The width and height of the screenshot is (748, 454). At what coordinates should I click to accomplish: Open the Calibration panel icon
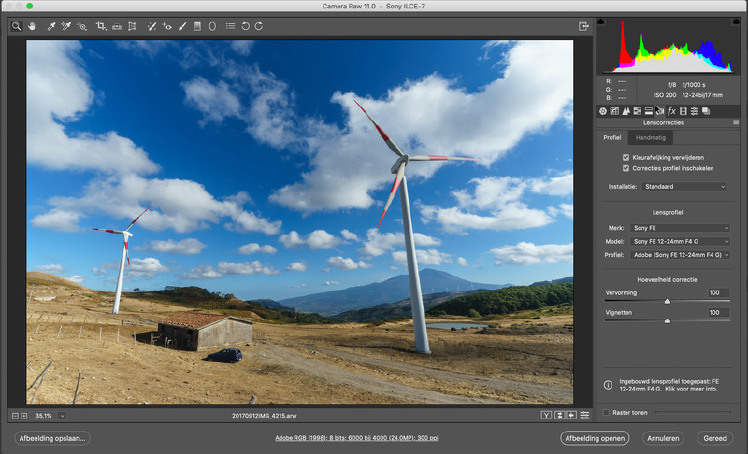(683, 111)
